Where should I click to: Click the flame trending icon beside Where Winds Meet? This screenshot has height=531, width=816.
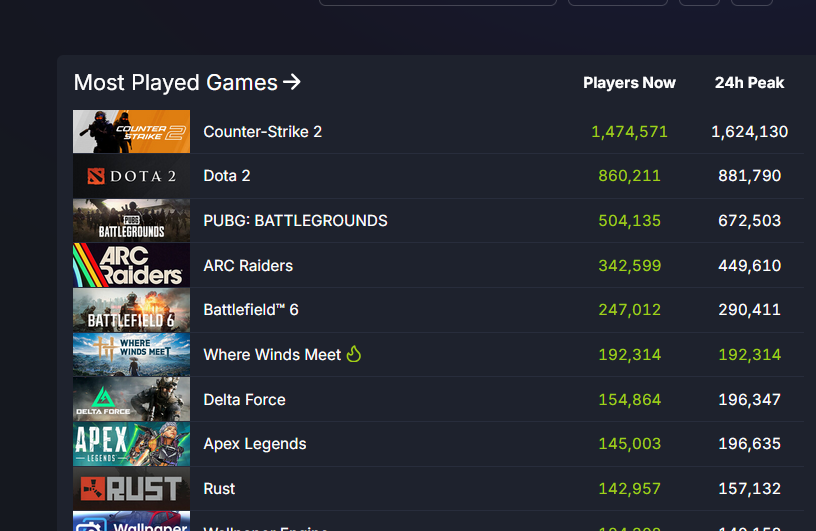coord(353,354)
